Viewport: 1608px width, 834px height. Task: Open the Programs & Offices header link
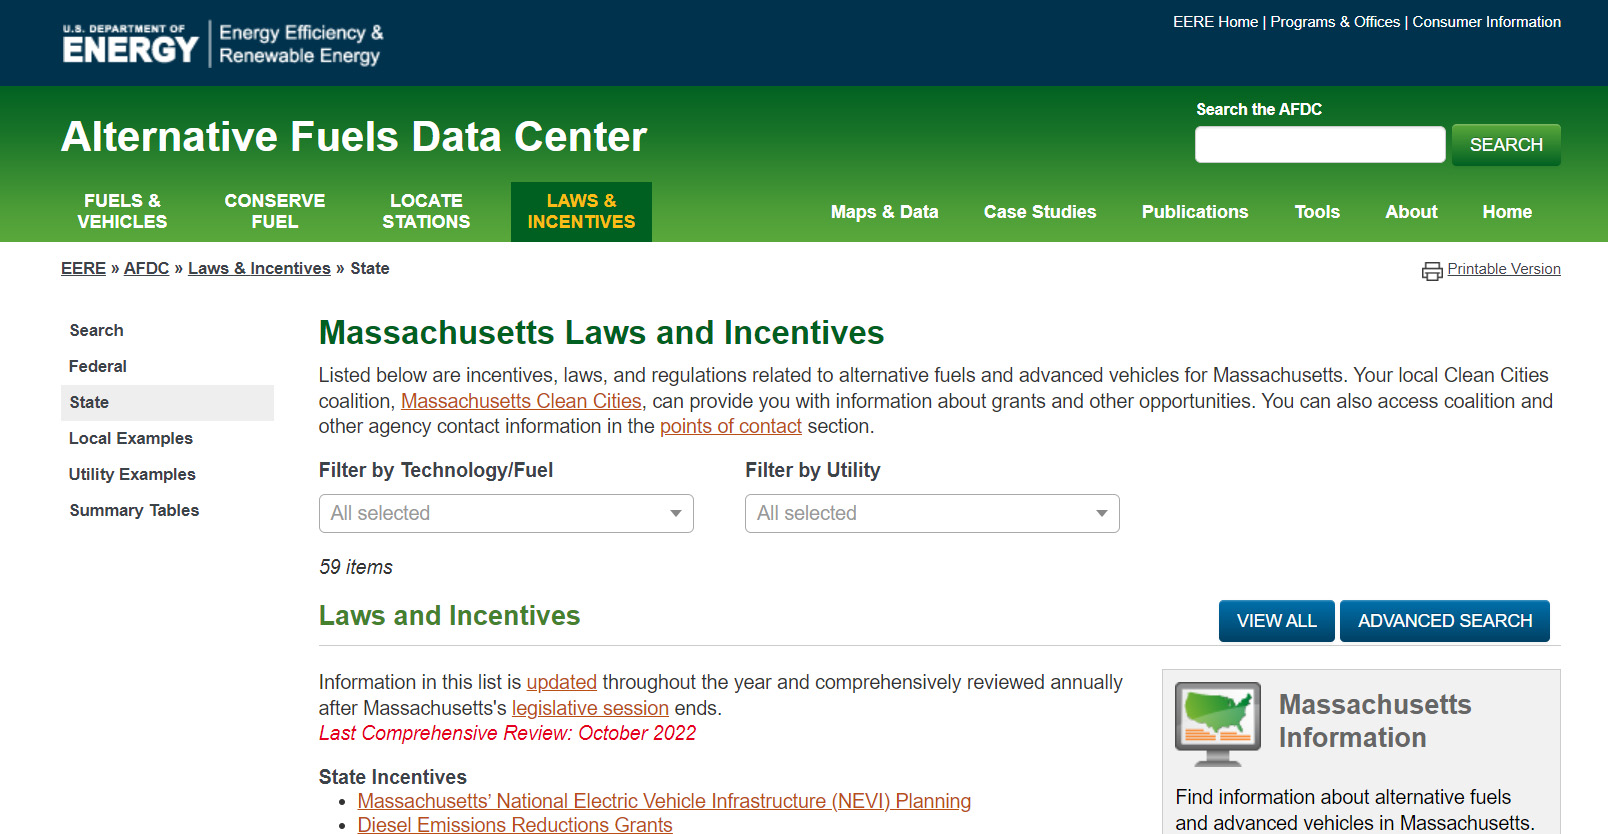1335,22
